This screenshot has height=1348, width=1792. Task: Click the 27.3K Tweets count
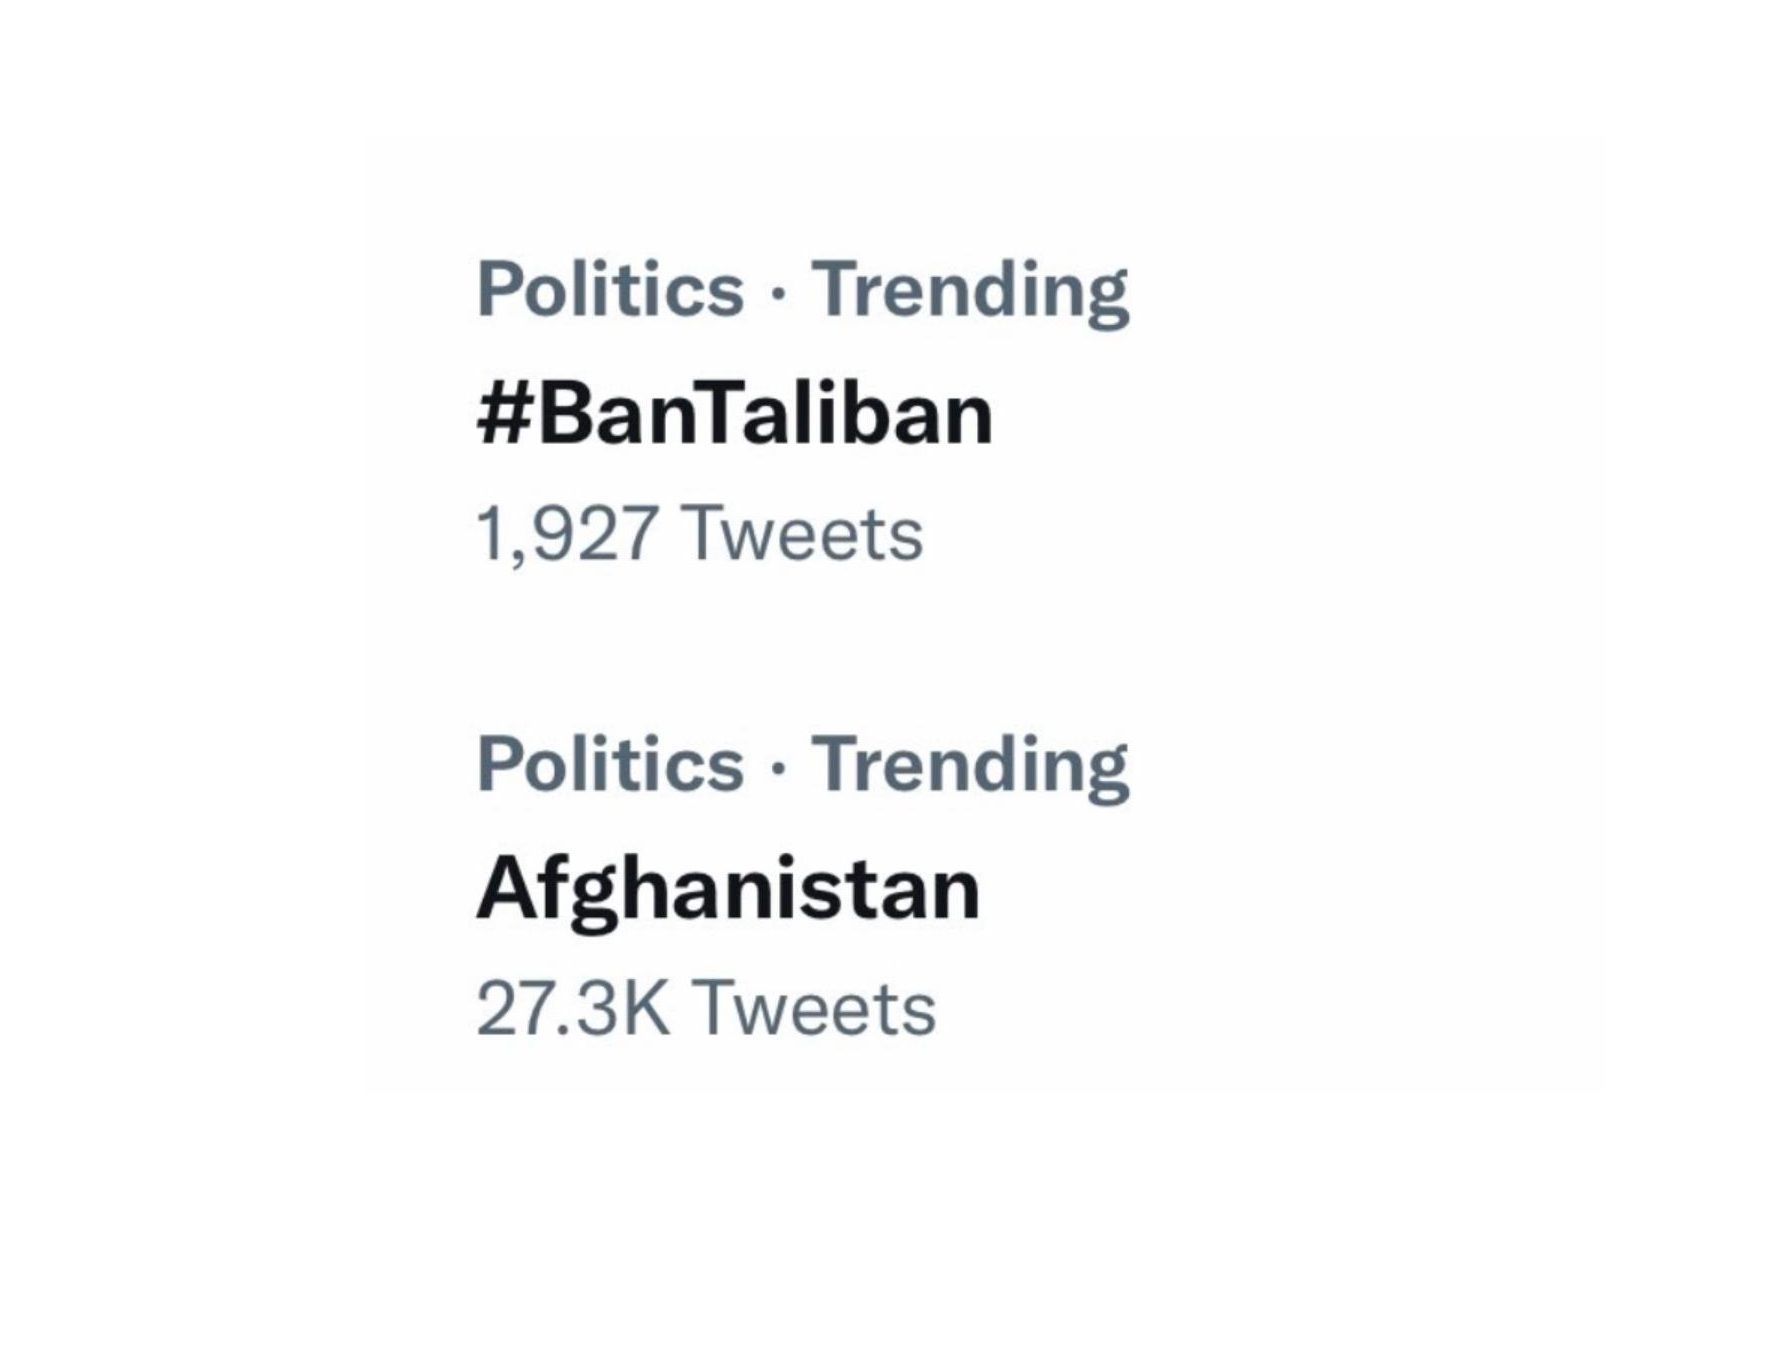pyautogui.click(x=706, y=1009)
